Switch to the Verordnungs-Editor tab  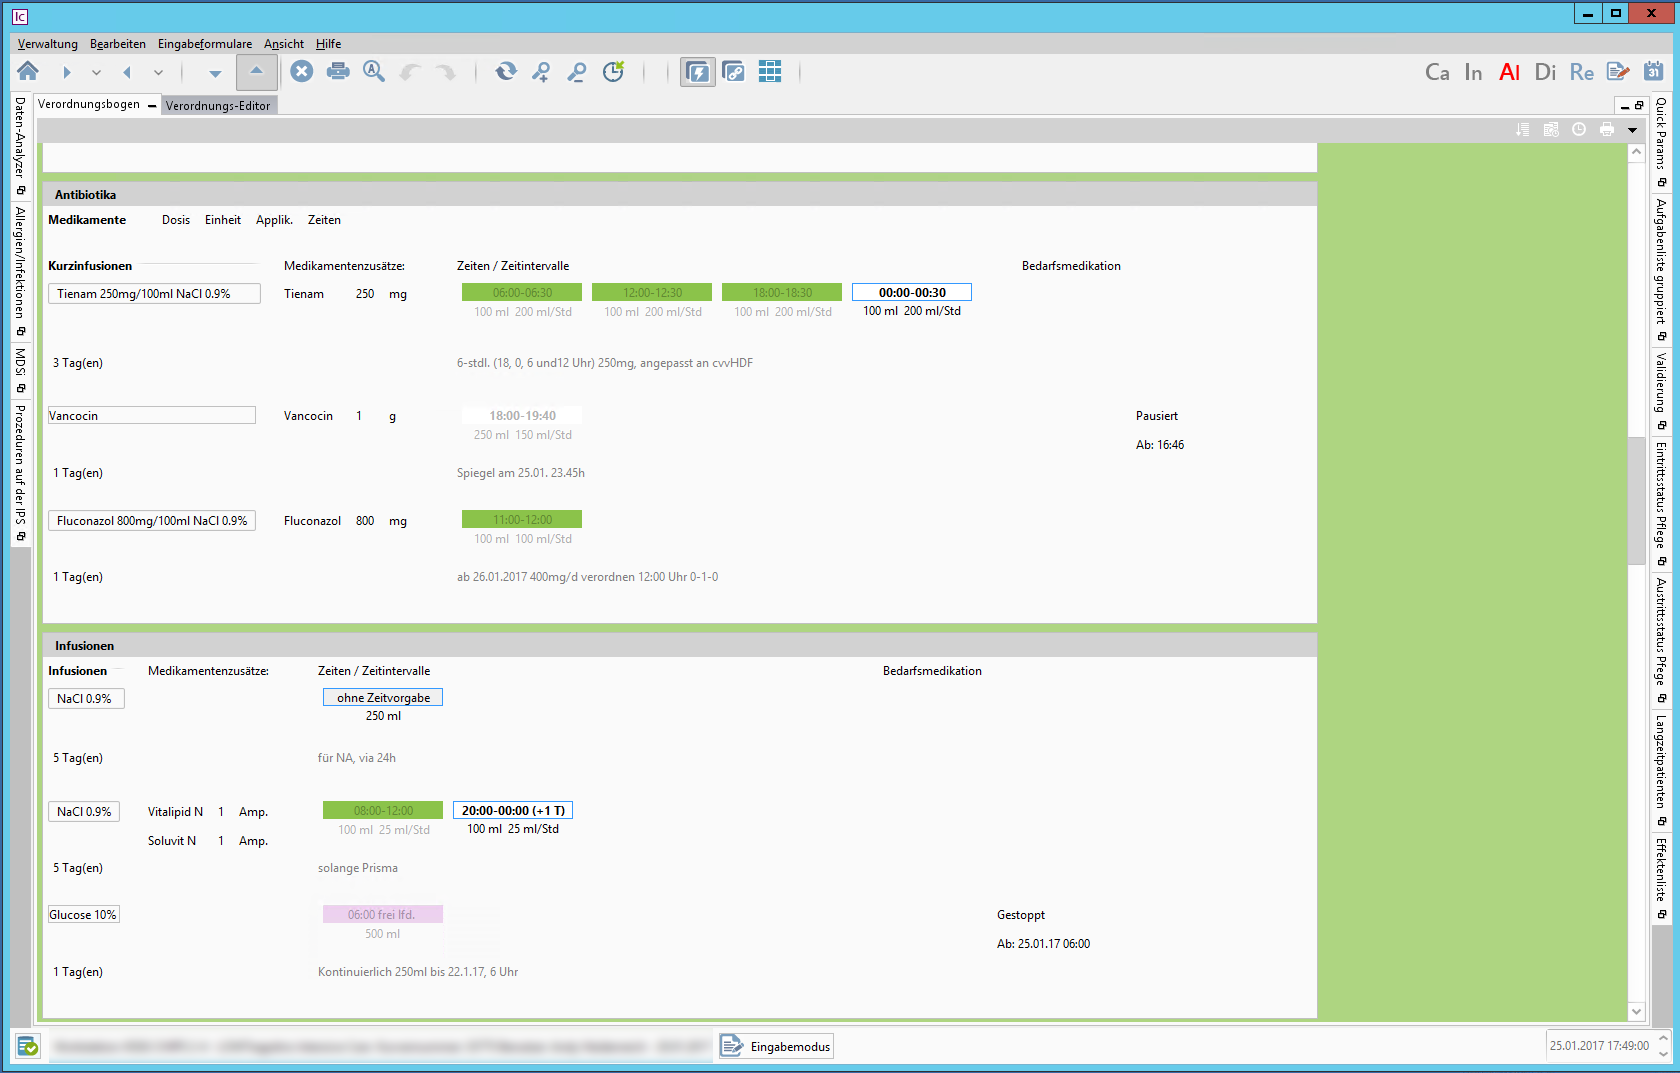click(217, 105)
